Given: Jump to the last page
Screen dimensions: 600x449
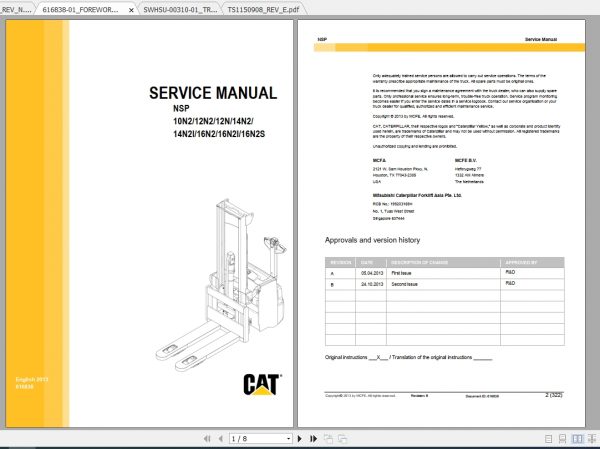Looking at the screenshot, I should (313, 439).
